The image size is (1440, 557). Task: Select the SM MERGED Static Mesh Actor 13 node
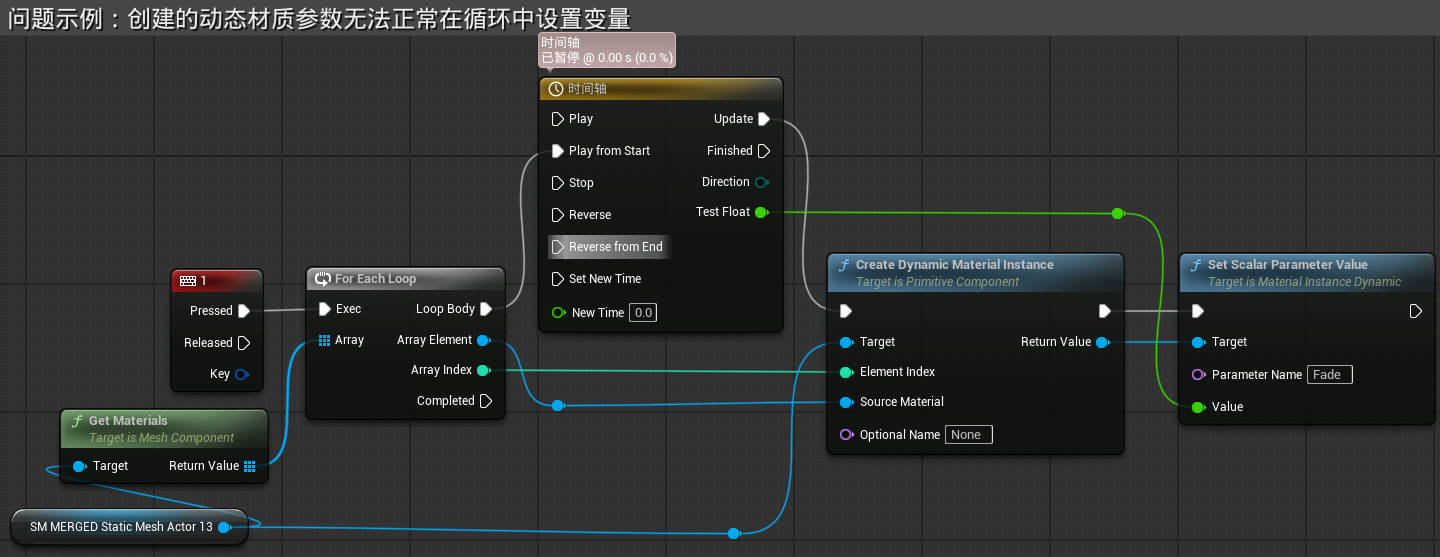pos(121,527)
